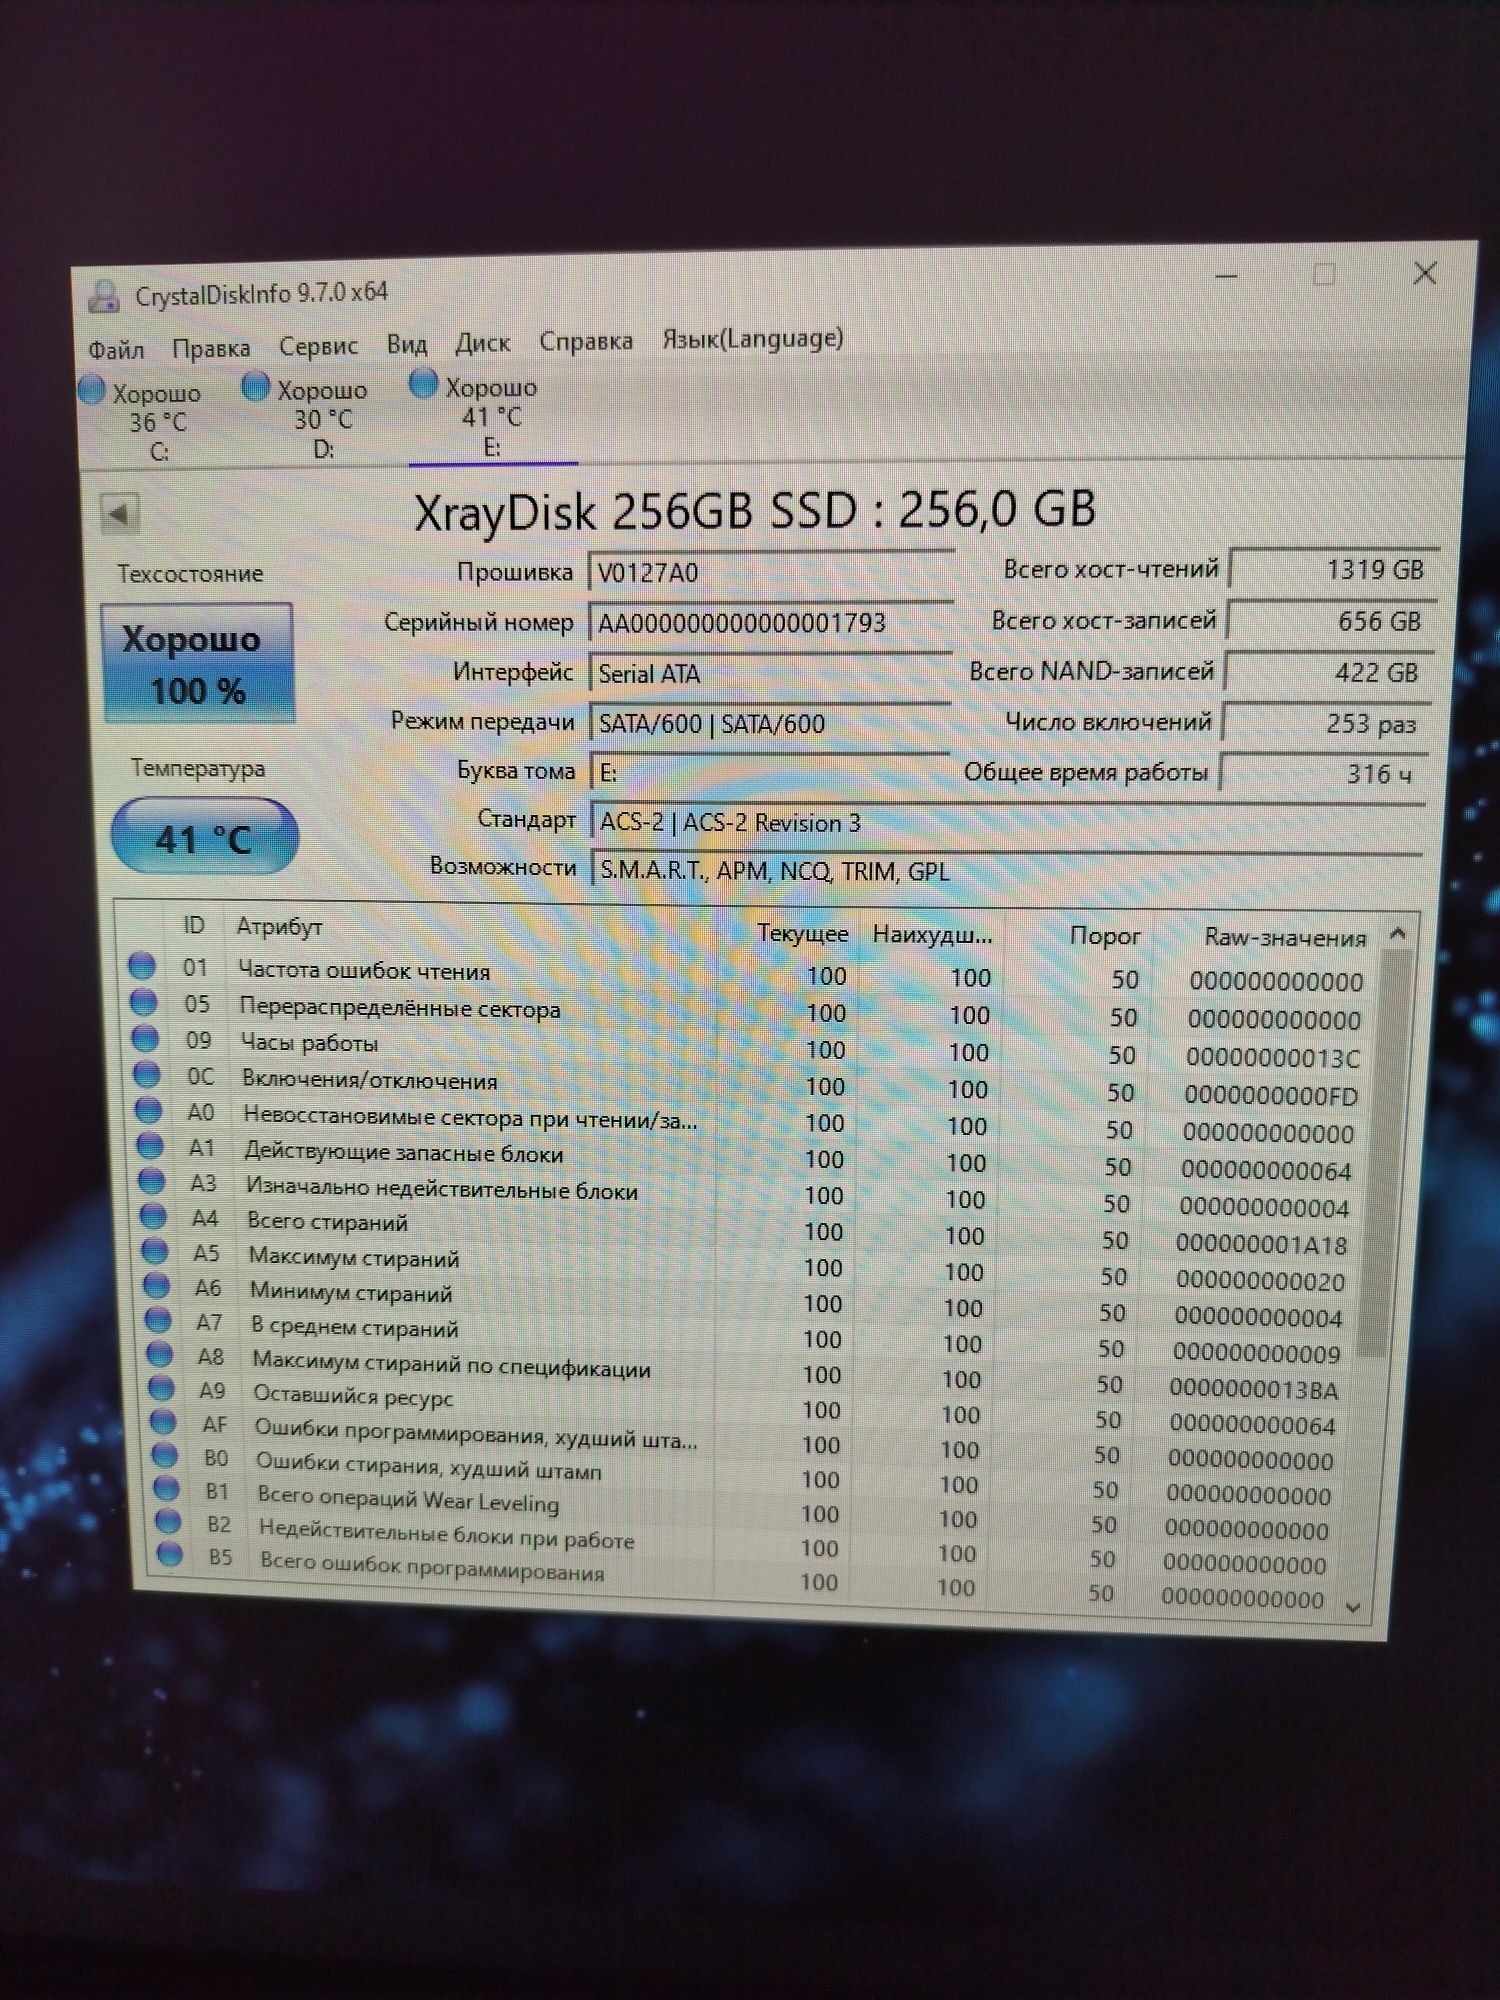Click blue status dot for attribute B0

[165, 1455]
